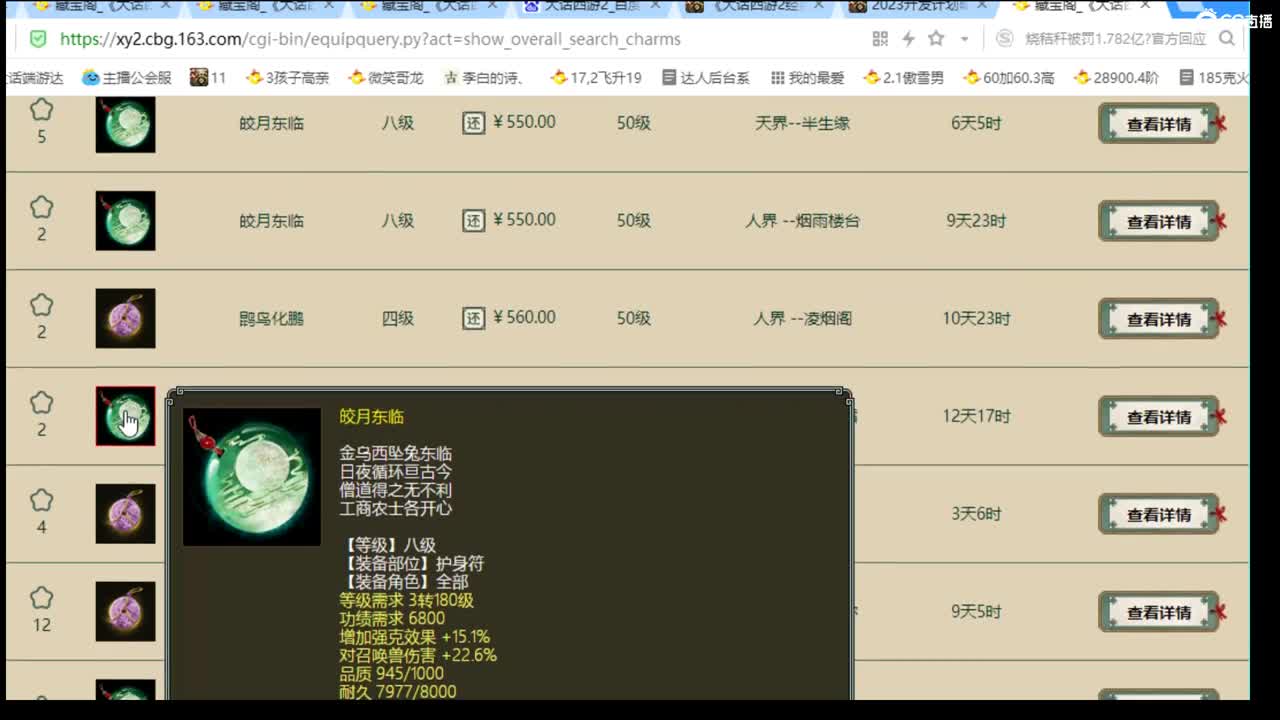Image resolution: width=1280 pixels, height=720 pixels.
Task: Click the purple 鹍鸟化鹏 charm thumbnail
Action: pos(125,318)
